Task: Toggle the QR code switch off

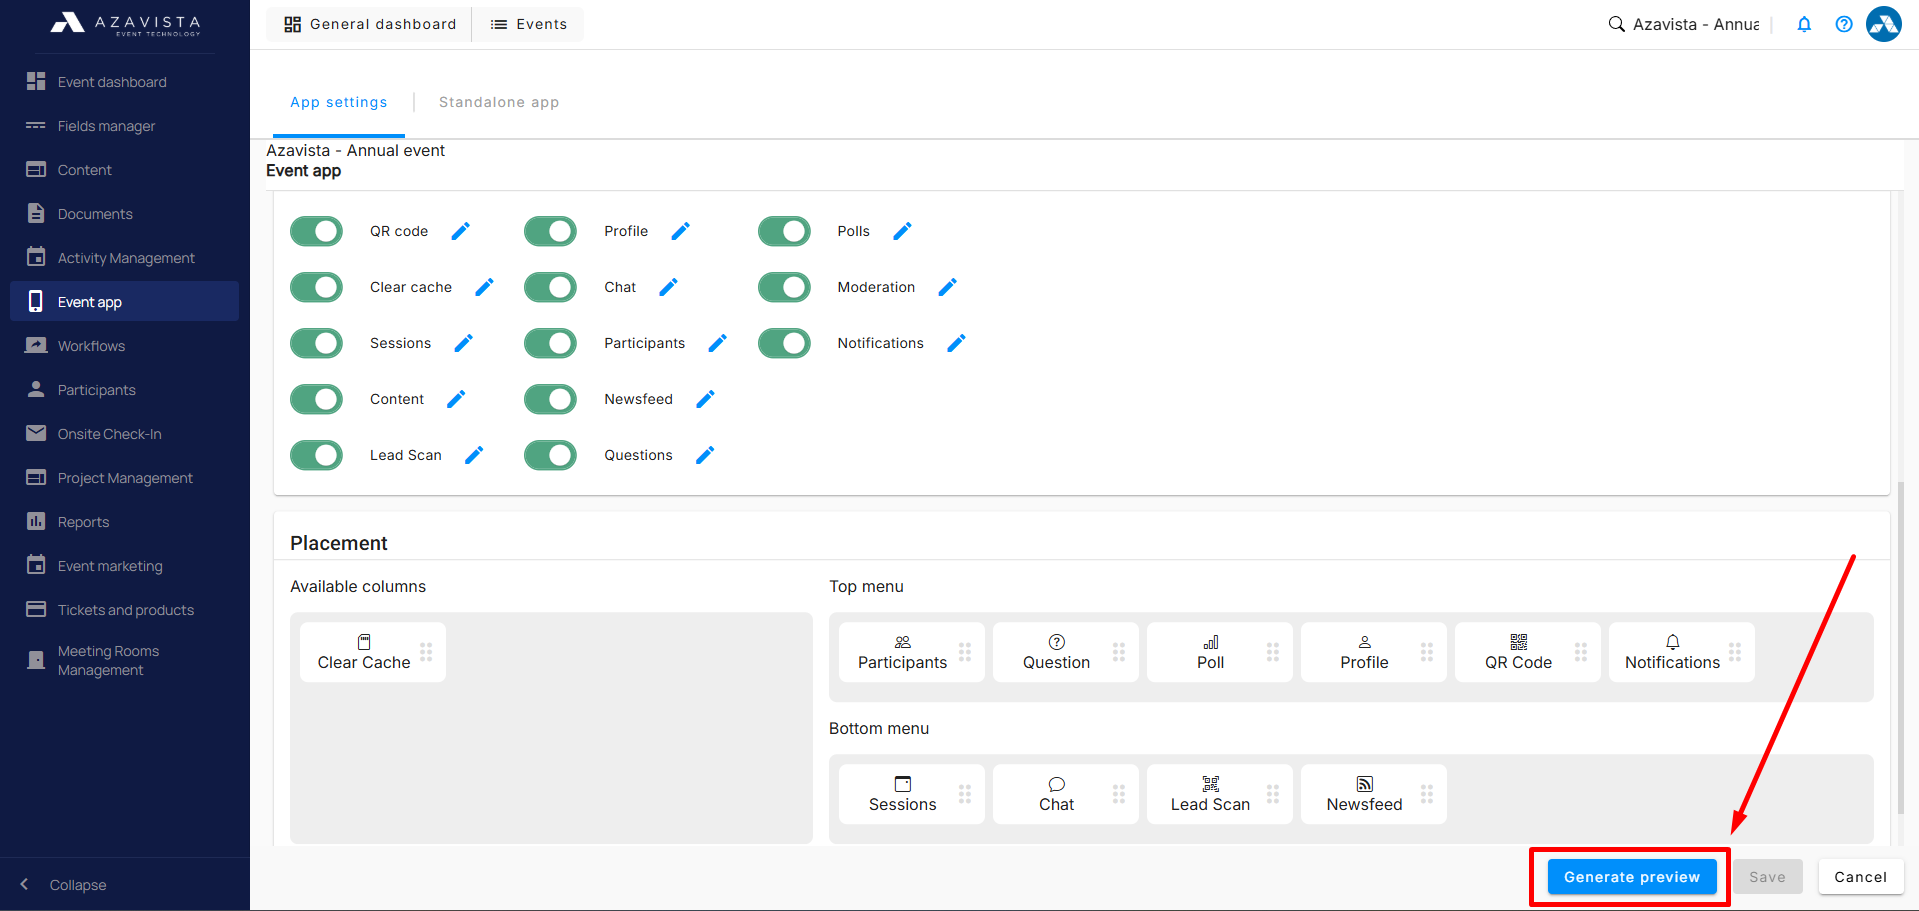Action: point(316,231)
